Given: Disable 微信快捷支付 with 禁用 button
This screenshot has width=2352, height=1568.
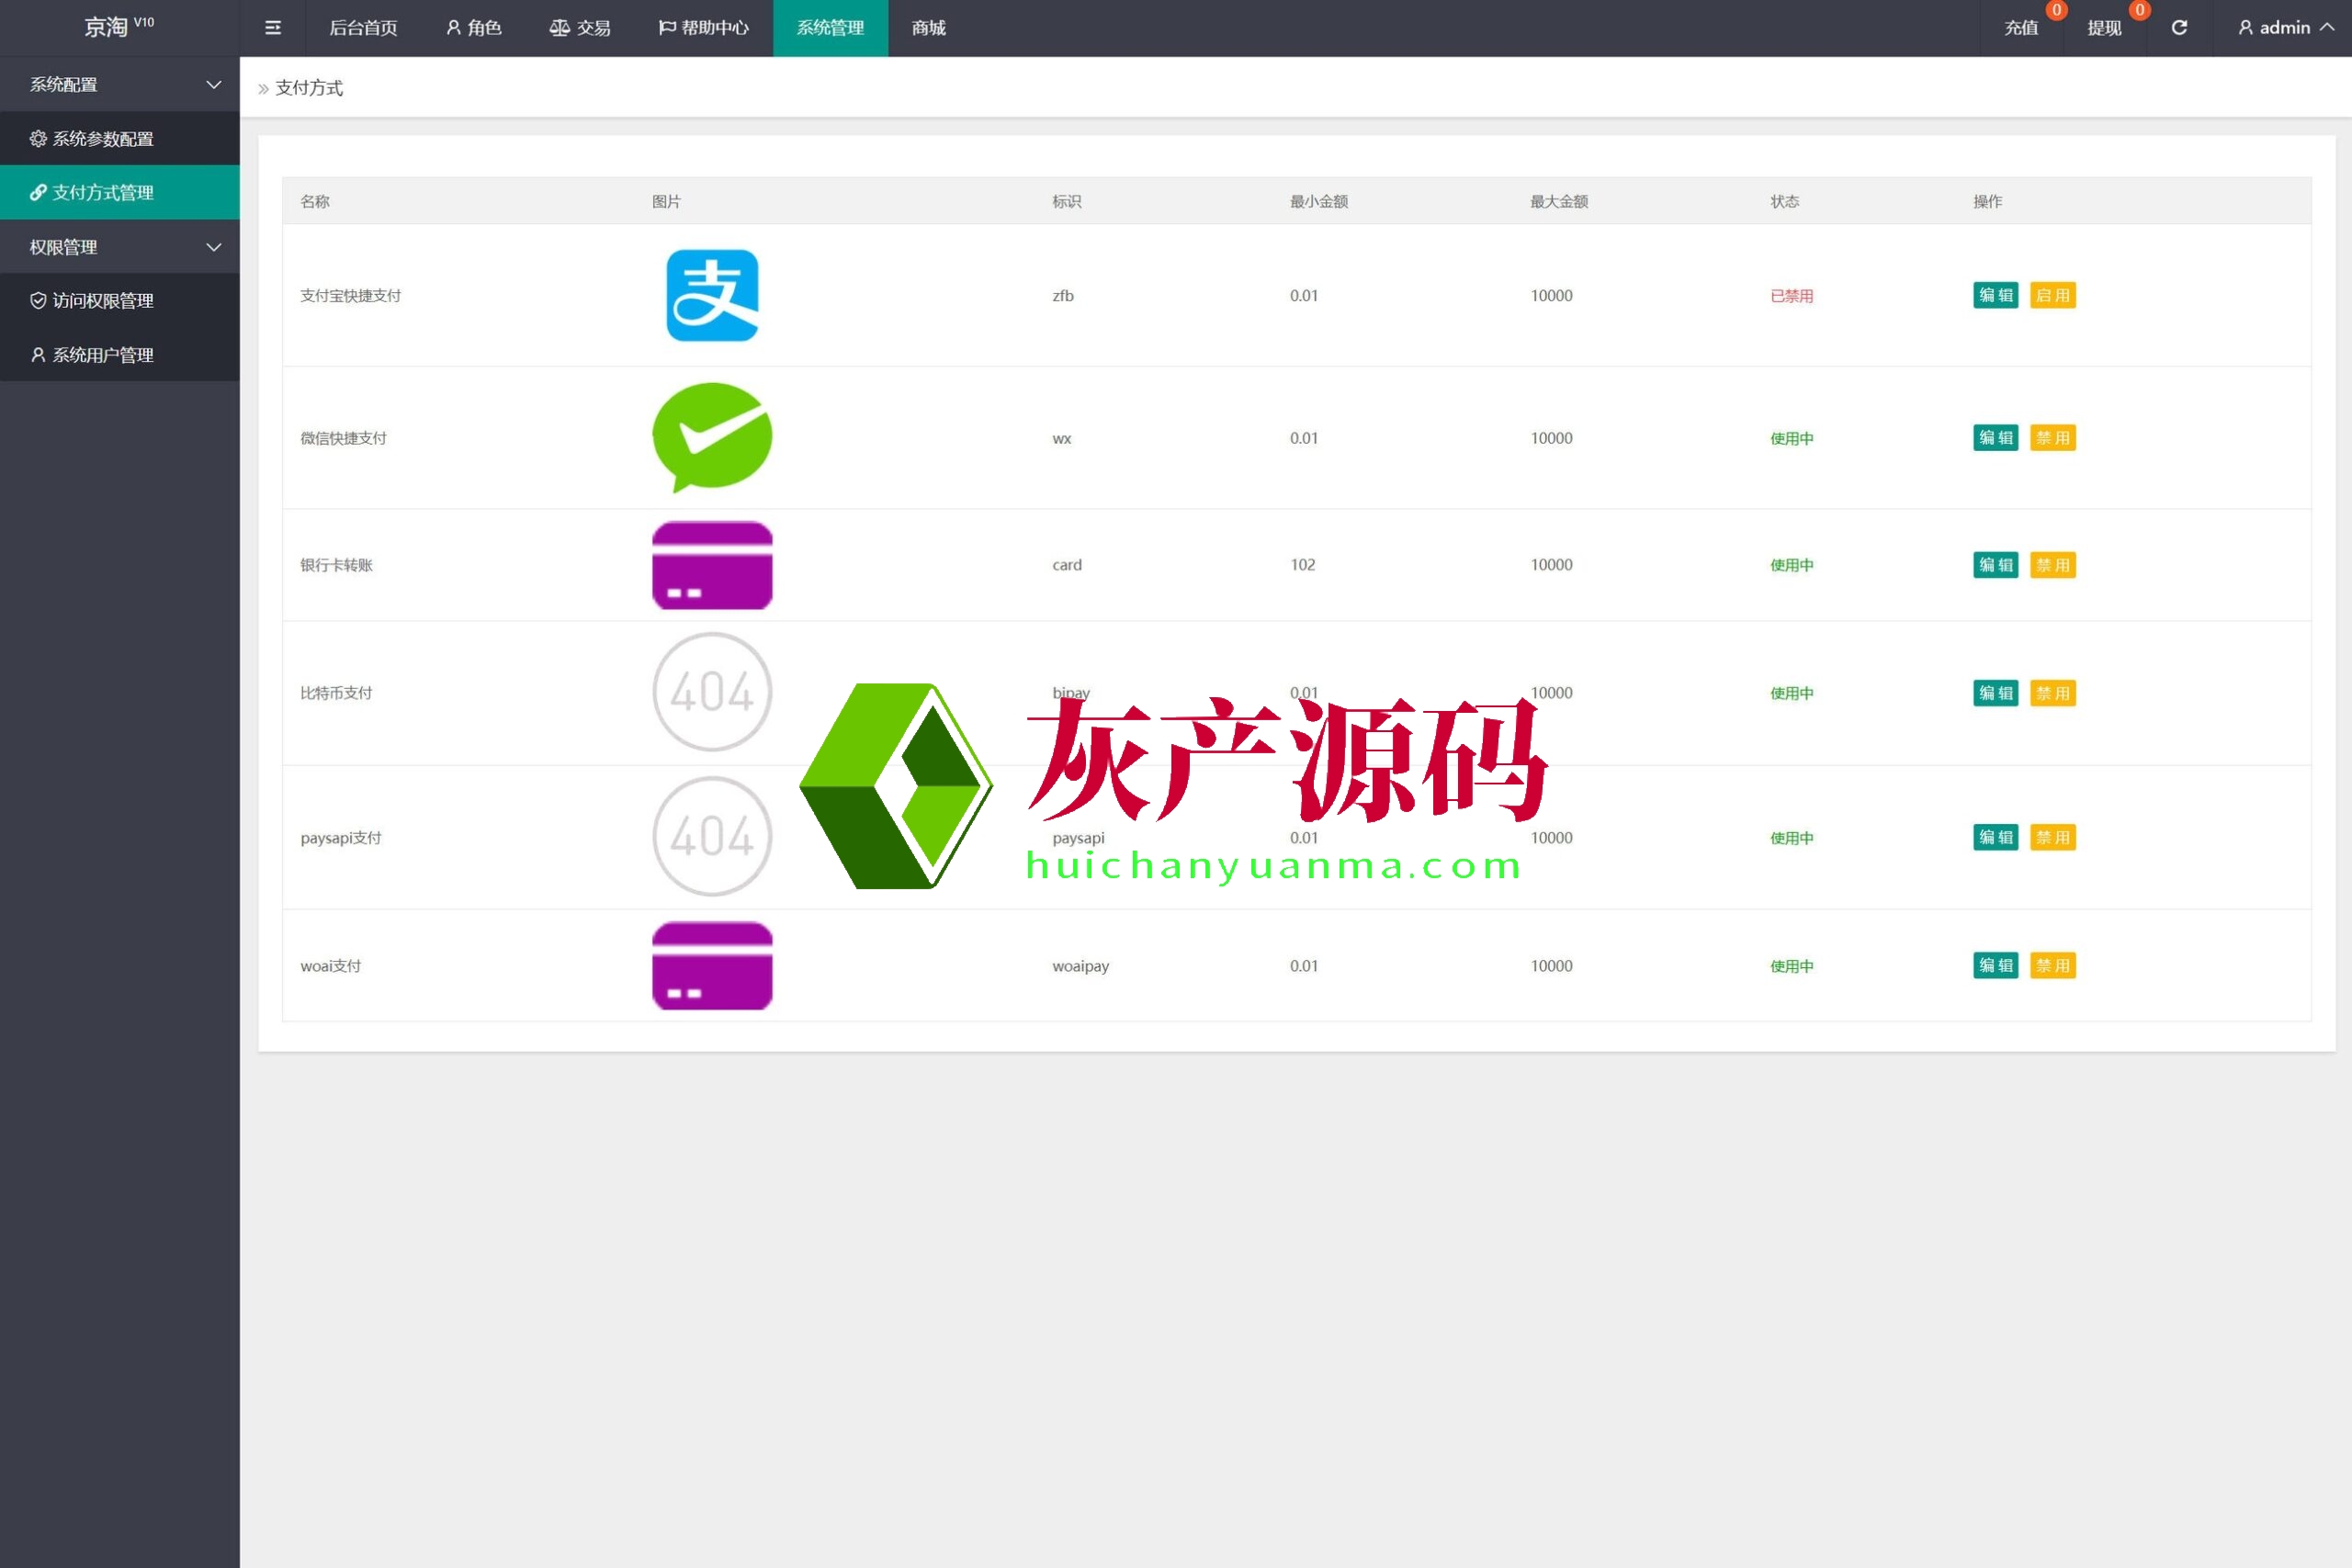Looking at the screenshot, I should 2052,438.
